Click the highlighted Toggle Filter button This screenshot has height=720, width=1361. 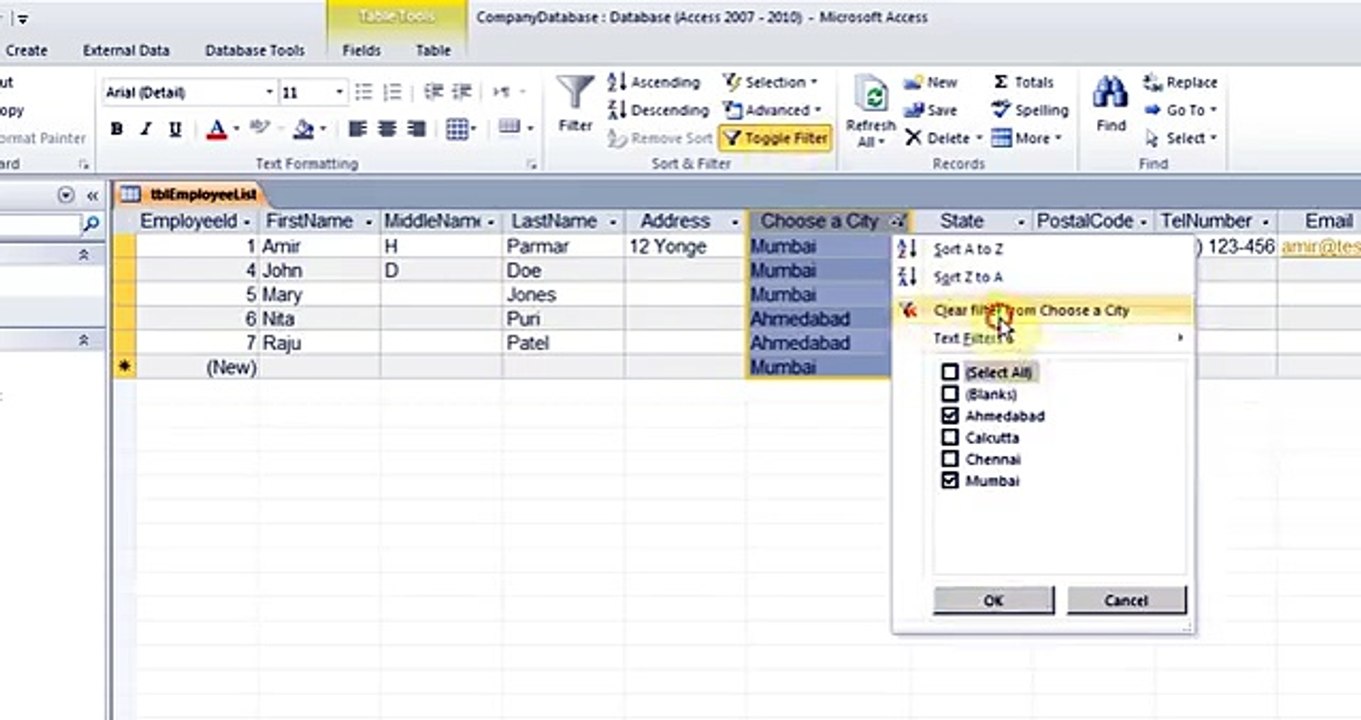click(x=775, y=138)
